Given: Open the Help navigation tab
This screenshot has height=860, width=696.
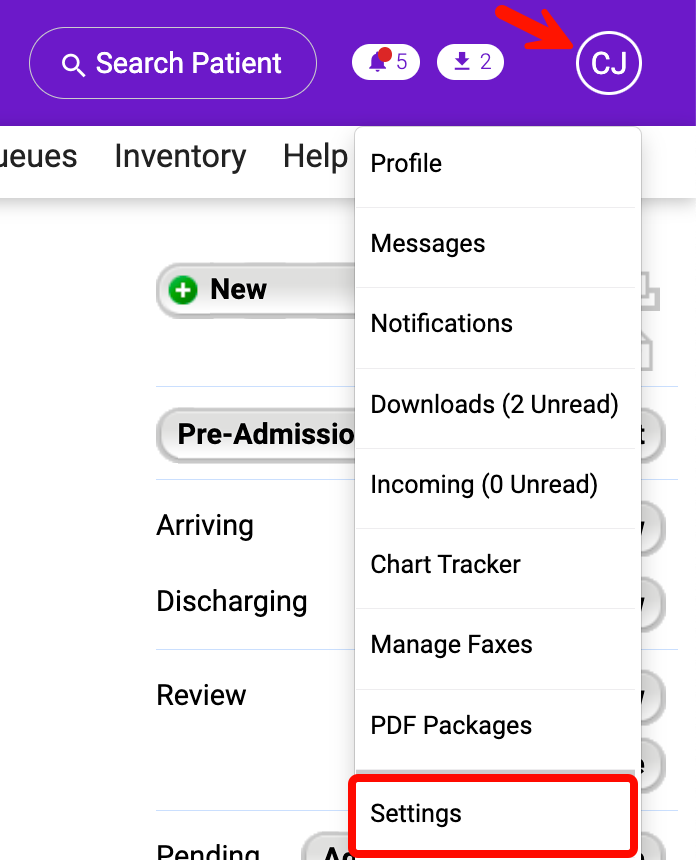Looking at the screenshot, I should pos(315,157).
